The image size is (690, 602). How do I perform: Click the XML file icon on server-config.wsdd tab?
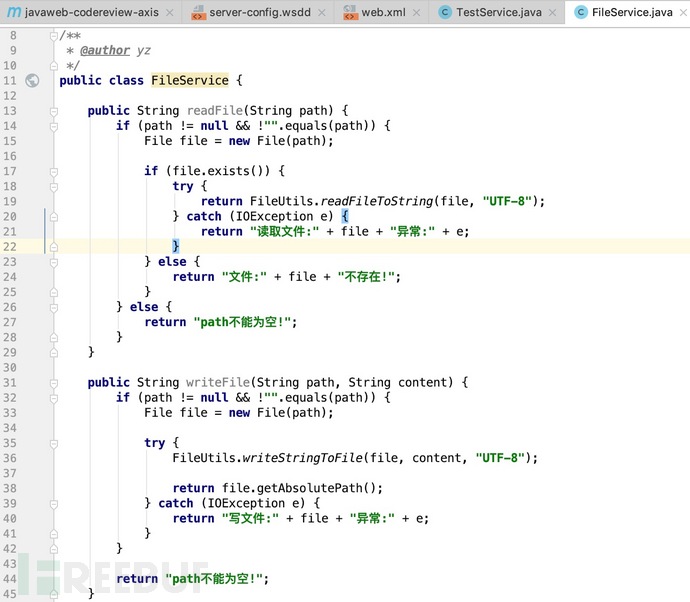click(x=198, y=13)
